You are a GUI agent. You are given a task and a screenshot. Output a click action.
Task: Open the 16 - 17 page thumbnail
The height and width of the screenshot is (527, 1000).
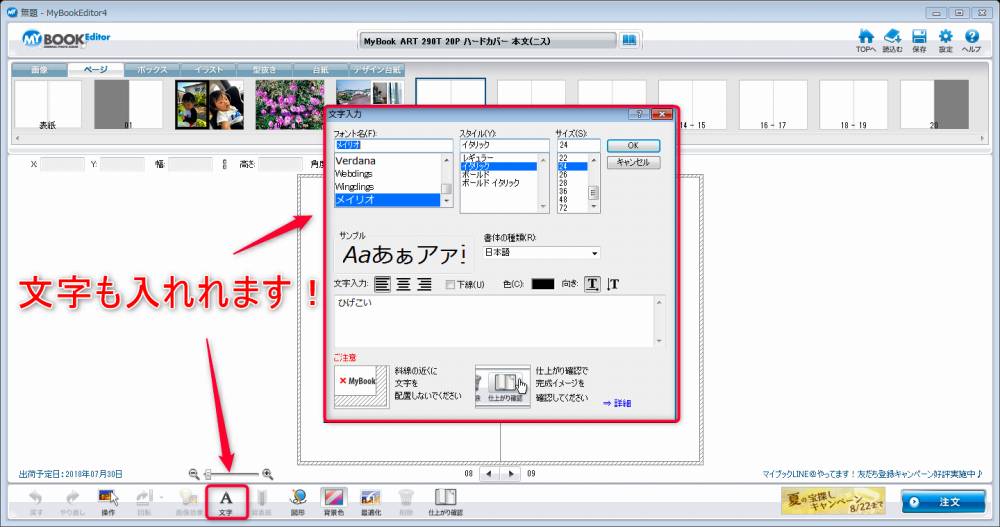click(773, 104)
